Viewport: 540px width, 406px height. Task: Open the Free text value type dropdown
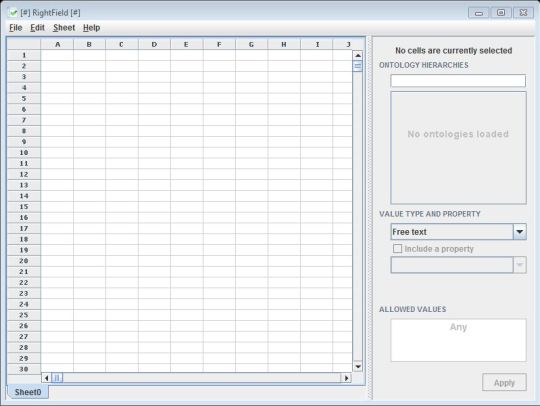(458, 232)
